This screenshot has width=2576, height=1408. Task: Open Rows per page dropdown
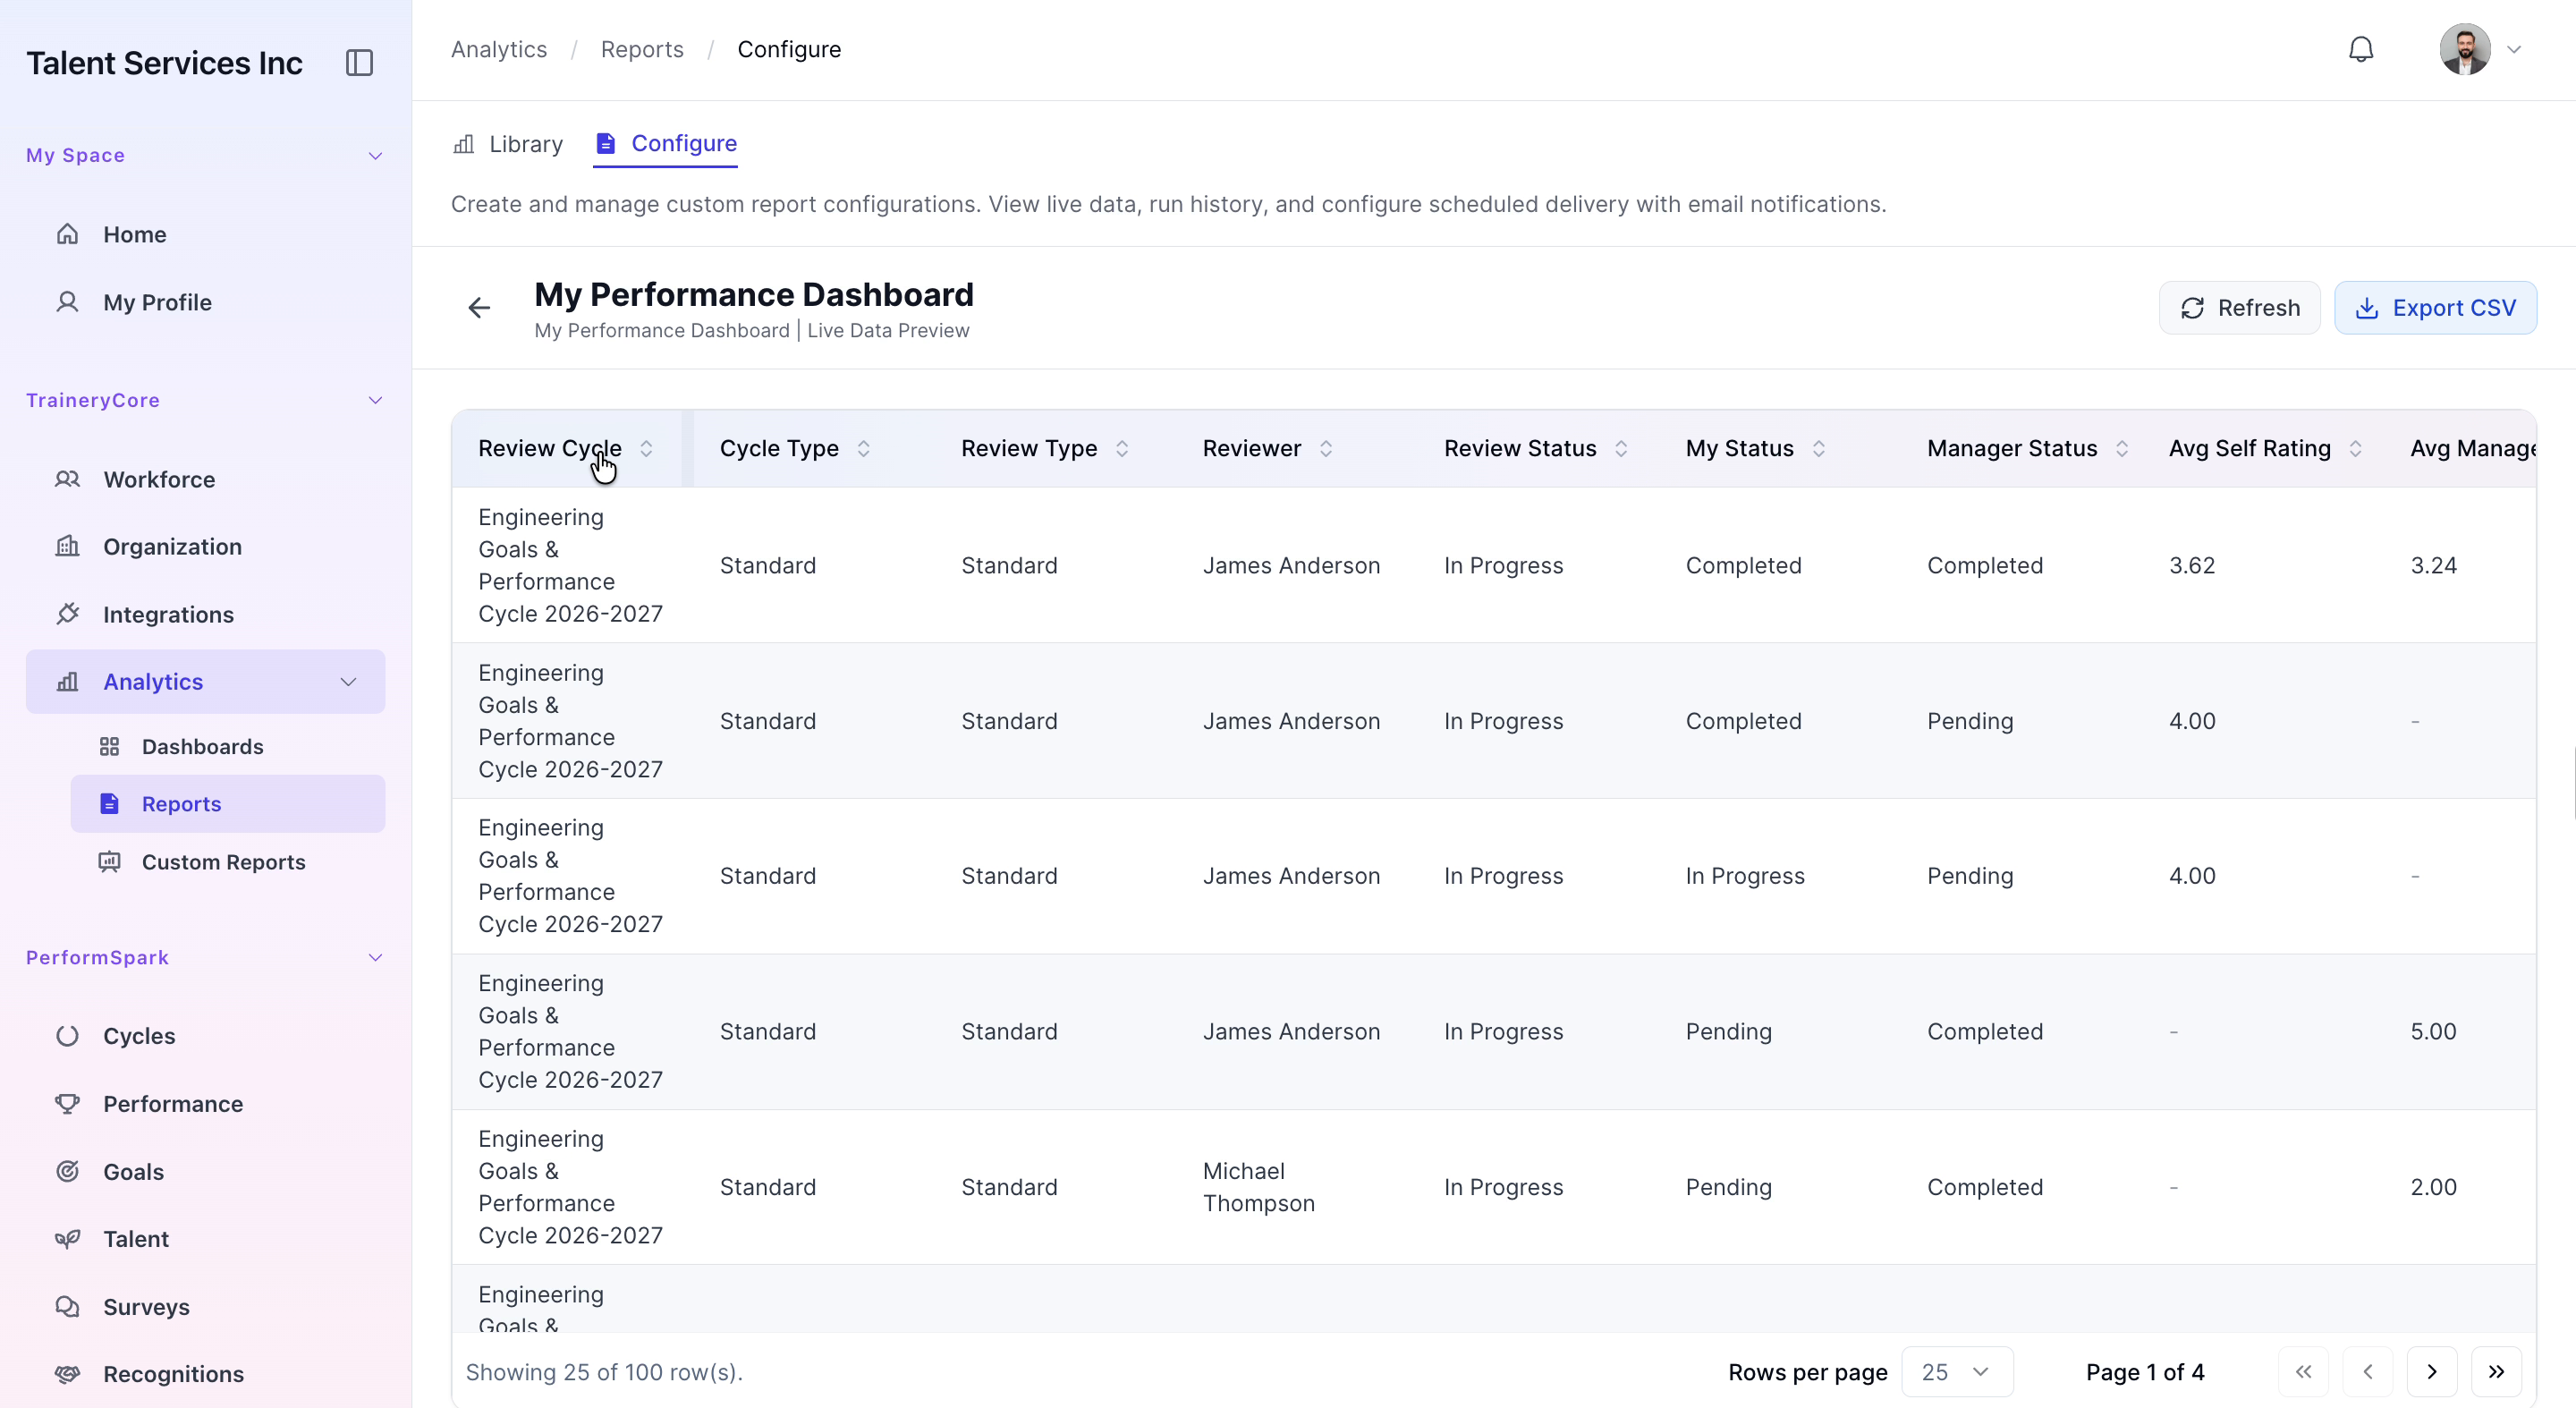(1956, 1372)
